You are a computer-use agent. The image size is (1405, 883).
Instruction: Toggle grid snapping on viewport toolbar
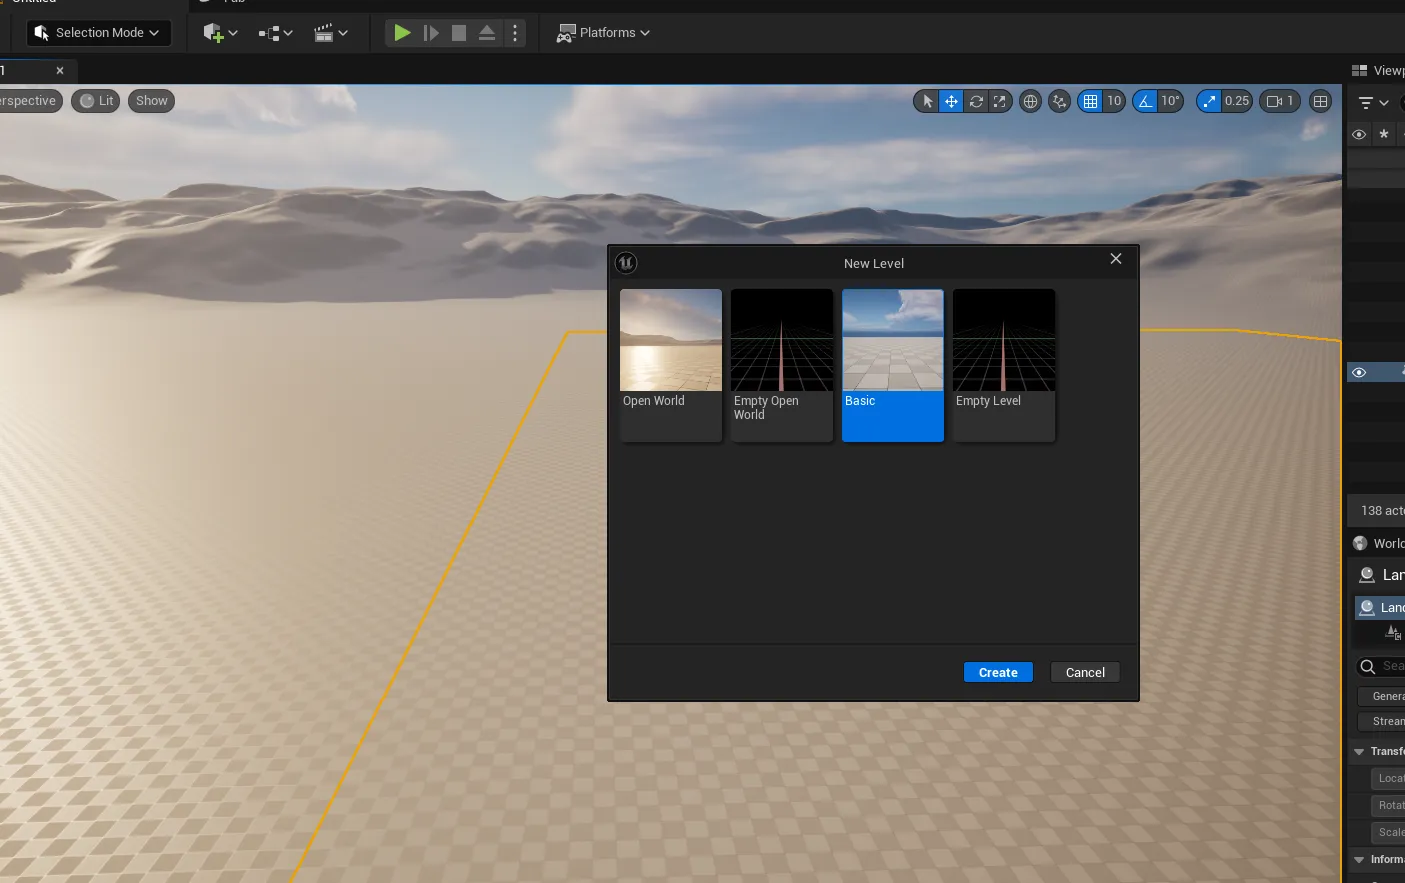point(1090,101)
